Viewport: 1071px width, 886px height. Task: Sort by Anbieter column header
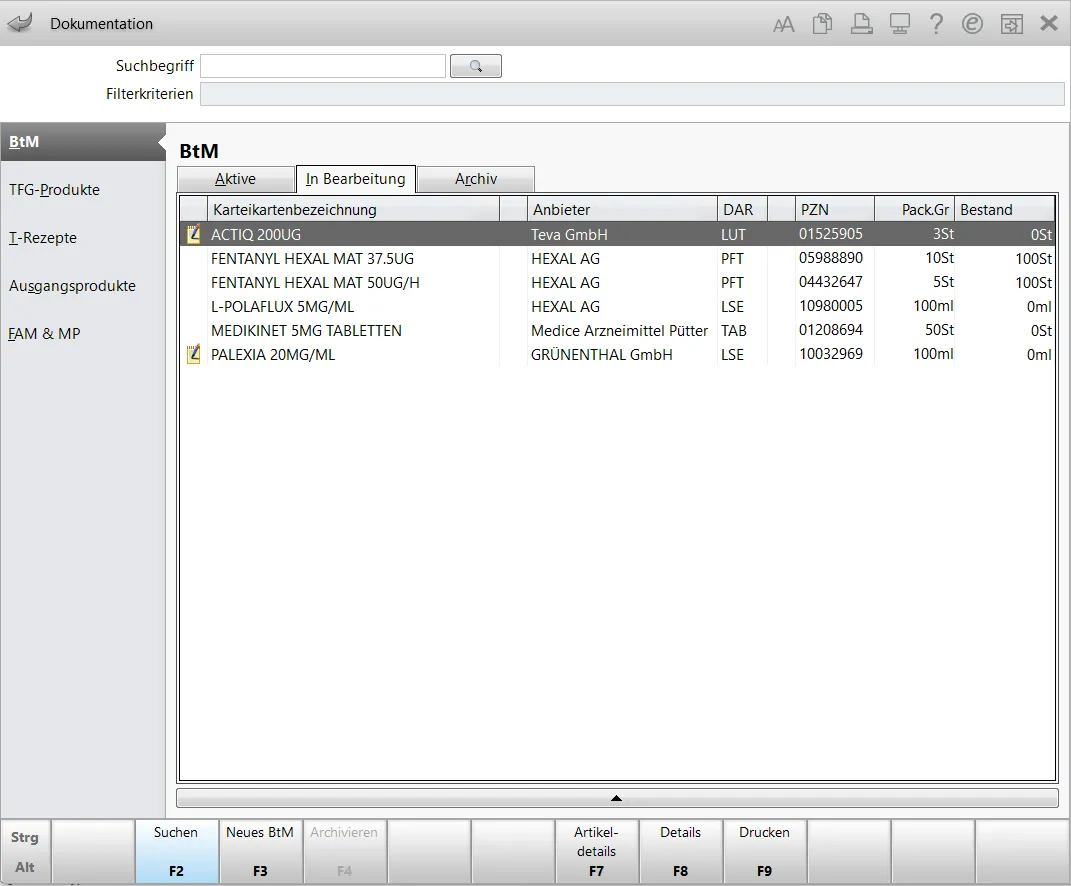[x=622, y=210]
